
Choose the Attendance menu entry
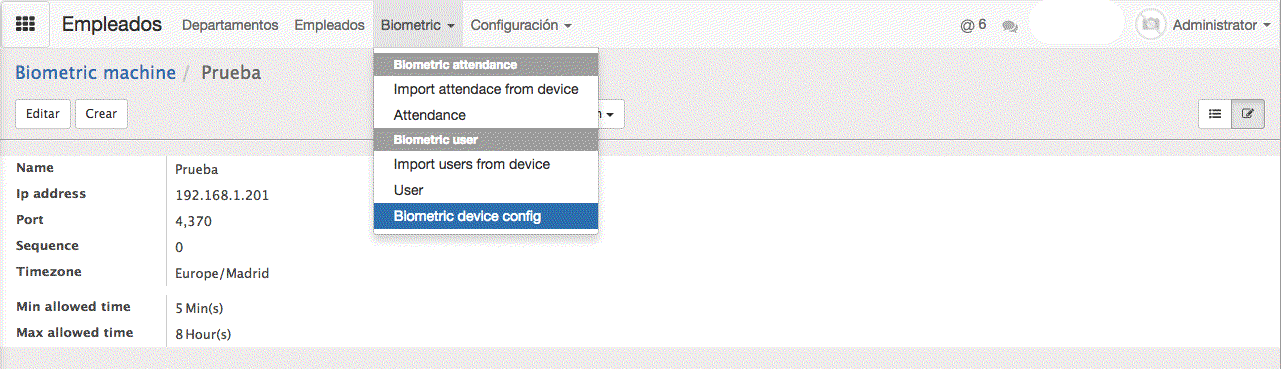click(486, 115)
